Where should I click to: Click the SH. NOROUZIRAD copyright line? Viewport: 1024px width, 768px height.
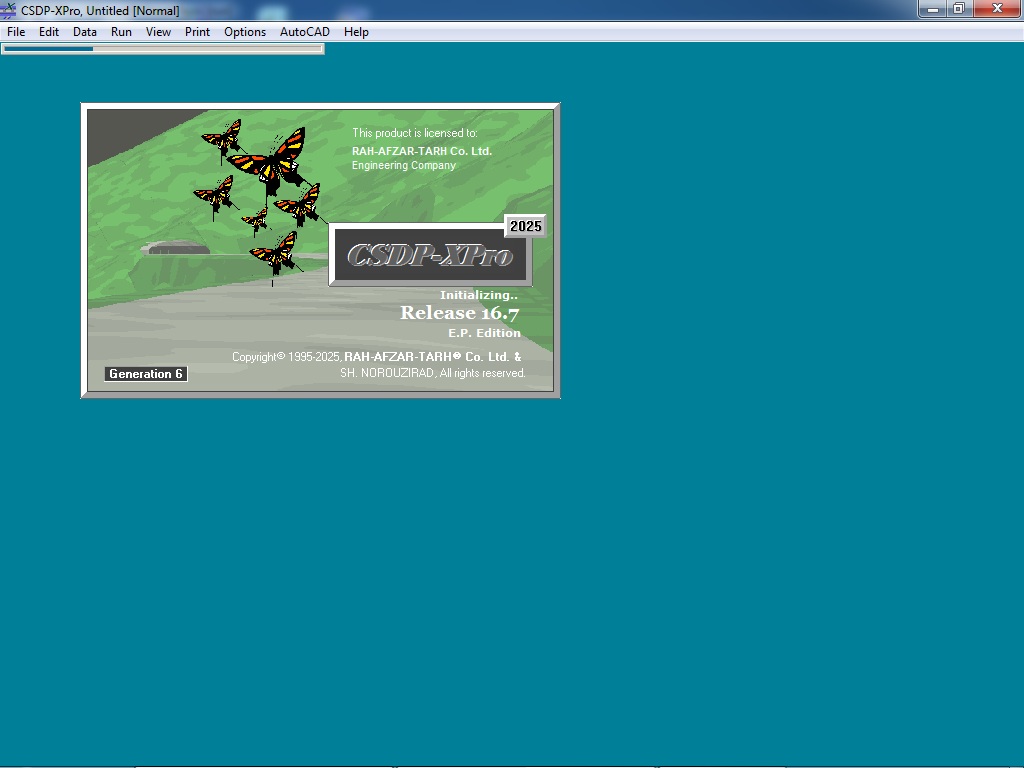[433, 373]
